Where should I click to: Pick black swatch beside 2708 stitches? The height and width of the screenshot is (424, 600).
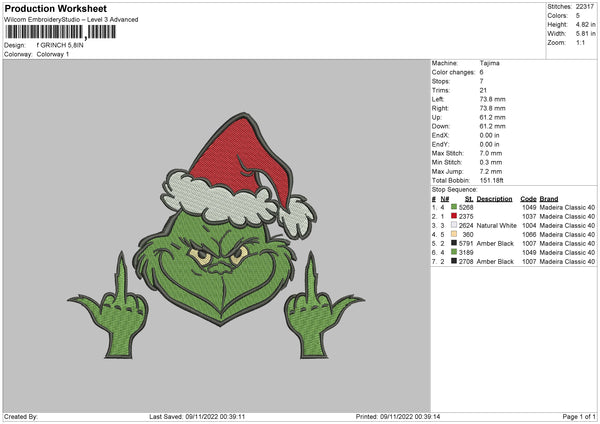click(x=454, y=261)
